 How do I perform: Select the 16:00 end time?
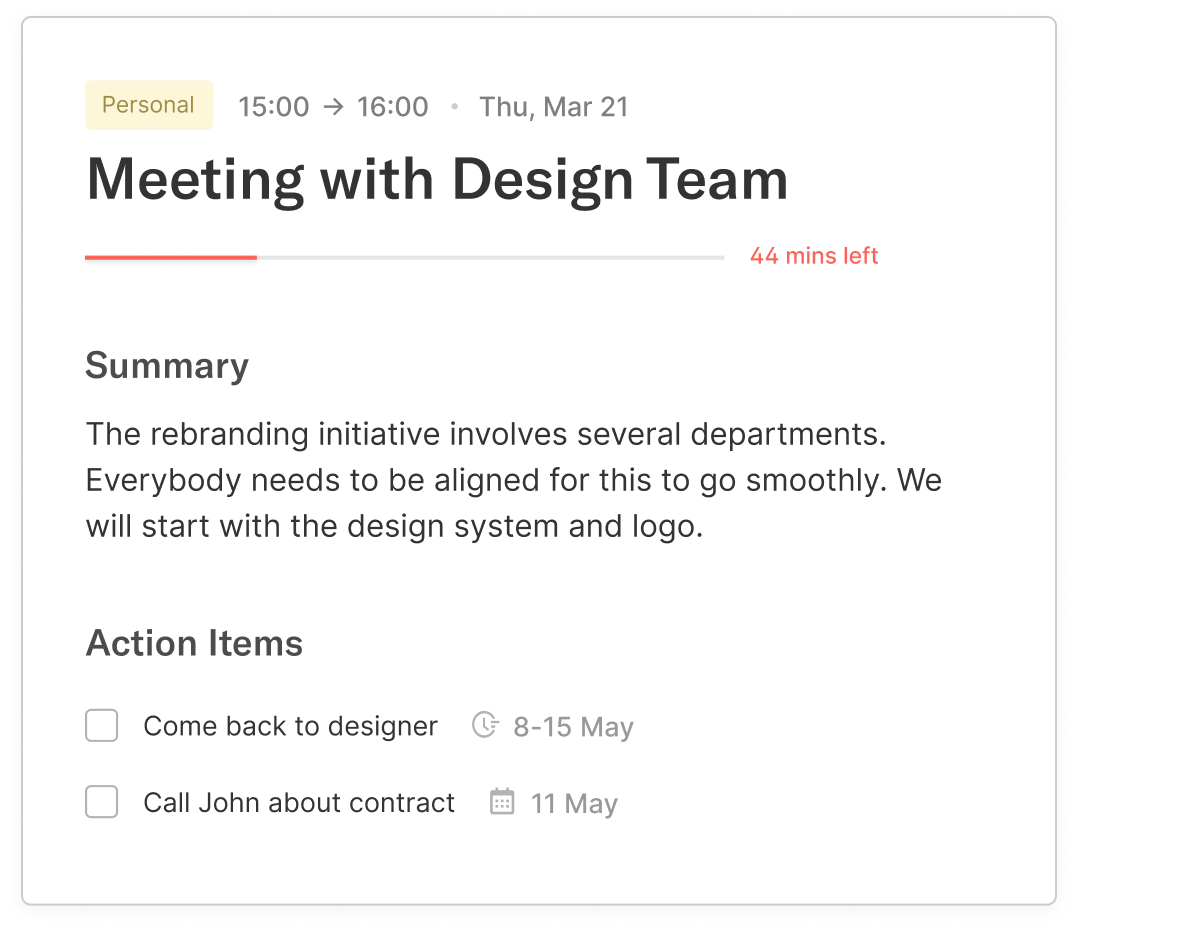point(392,107)
